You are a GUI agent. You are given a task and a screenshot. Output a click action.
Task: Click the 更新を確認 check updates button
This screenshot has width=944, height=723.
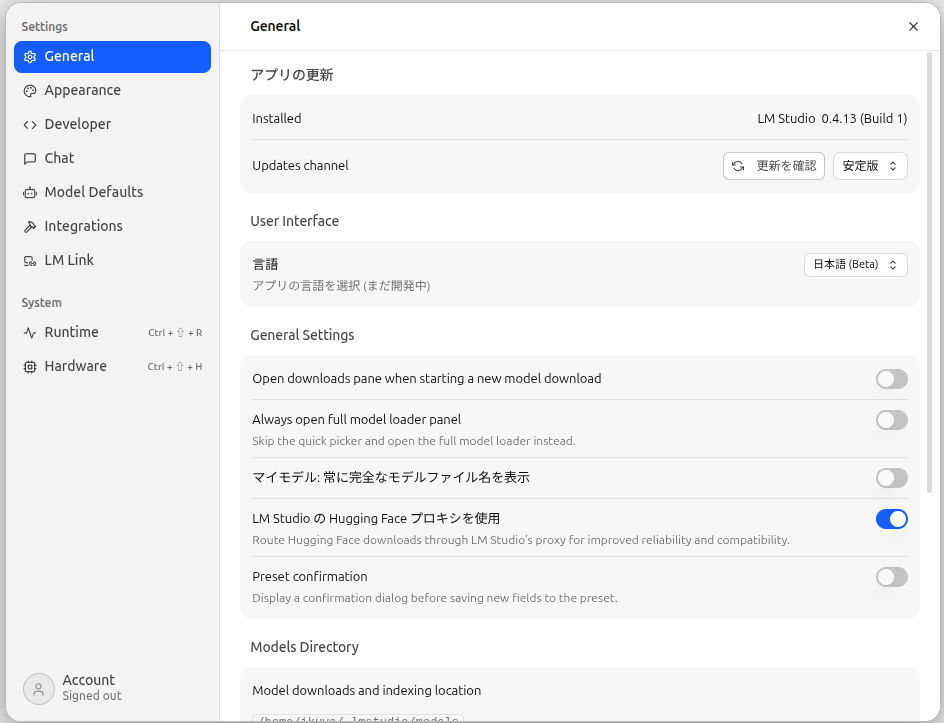coord(774,166)
